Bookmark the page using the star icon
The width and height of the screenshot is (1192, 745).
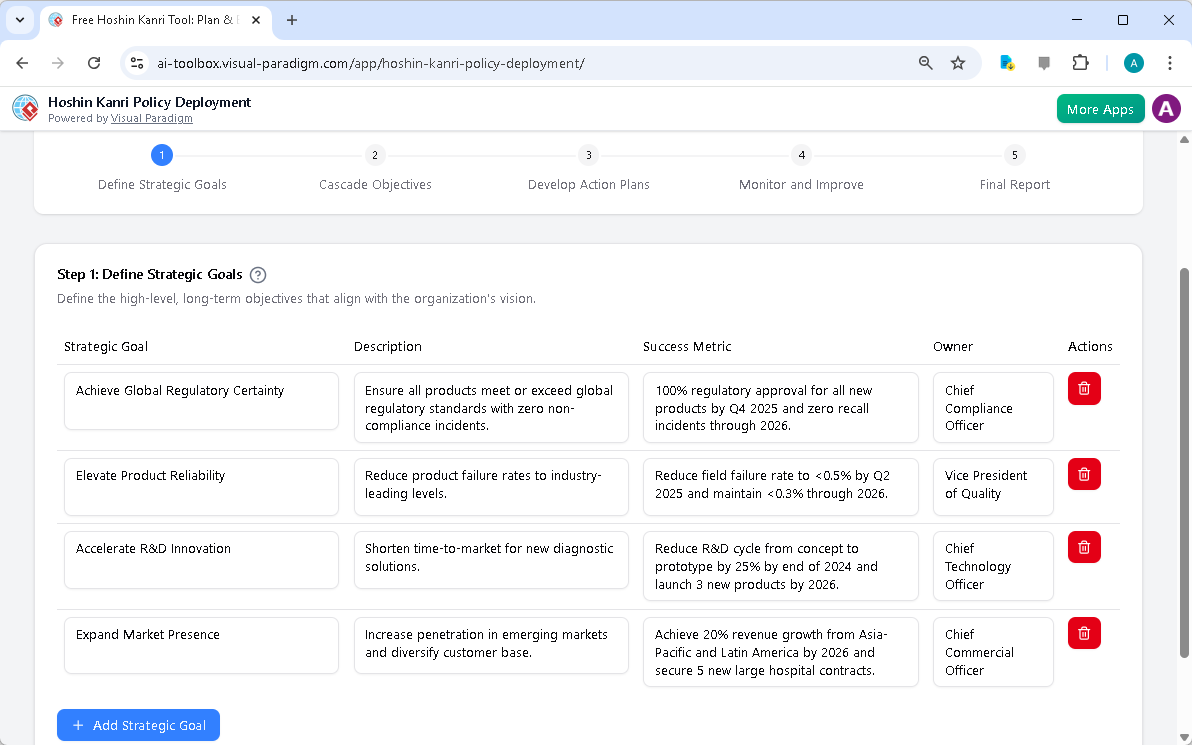point(958,62)
